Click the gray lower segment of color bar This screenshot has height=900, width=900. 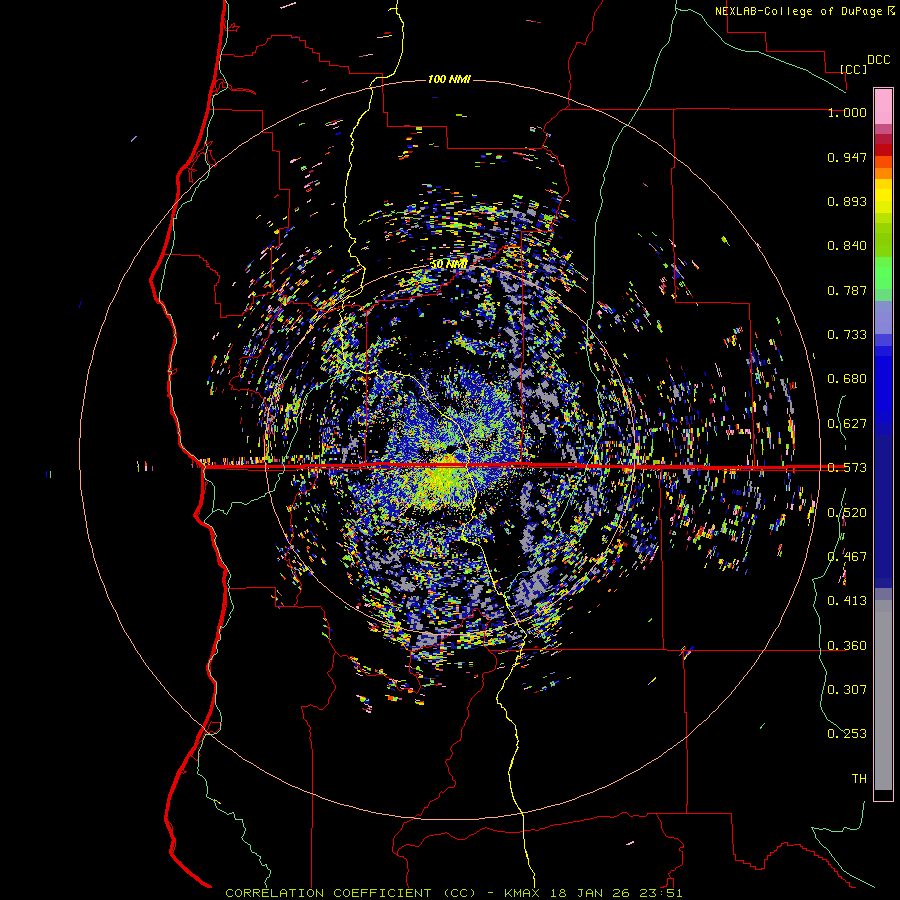883,695
